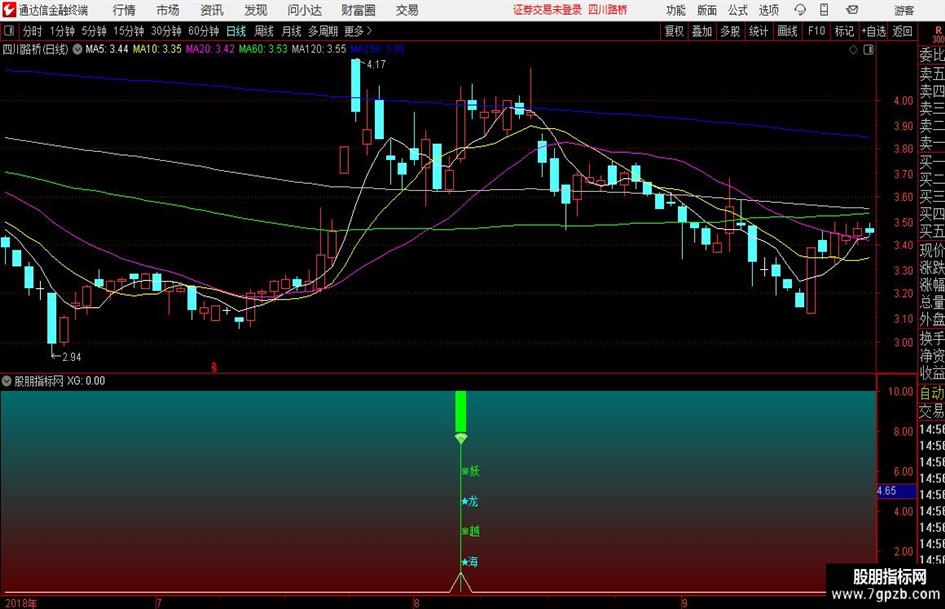
Task: Open the 市场 menu
Action: pyautogui.click(x=168, y=10)
